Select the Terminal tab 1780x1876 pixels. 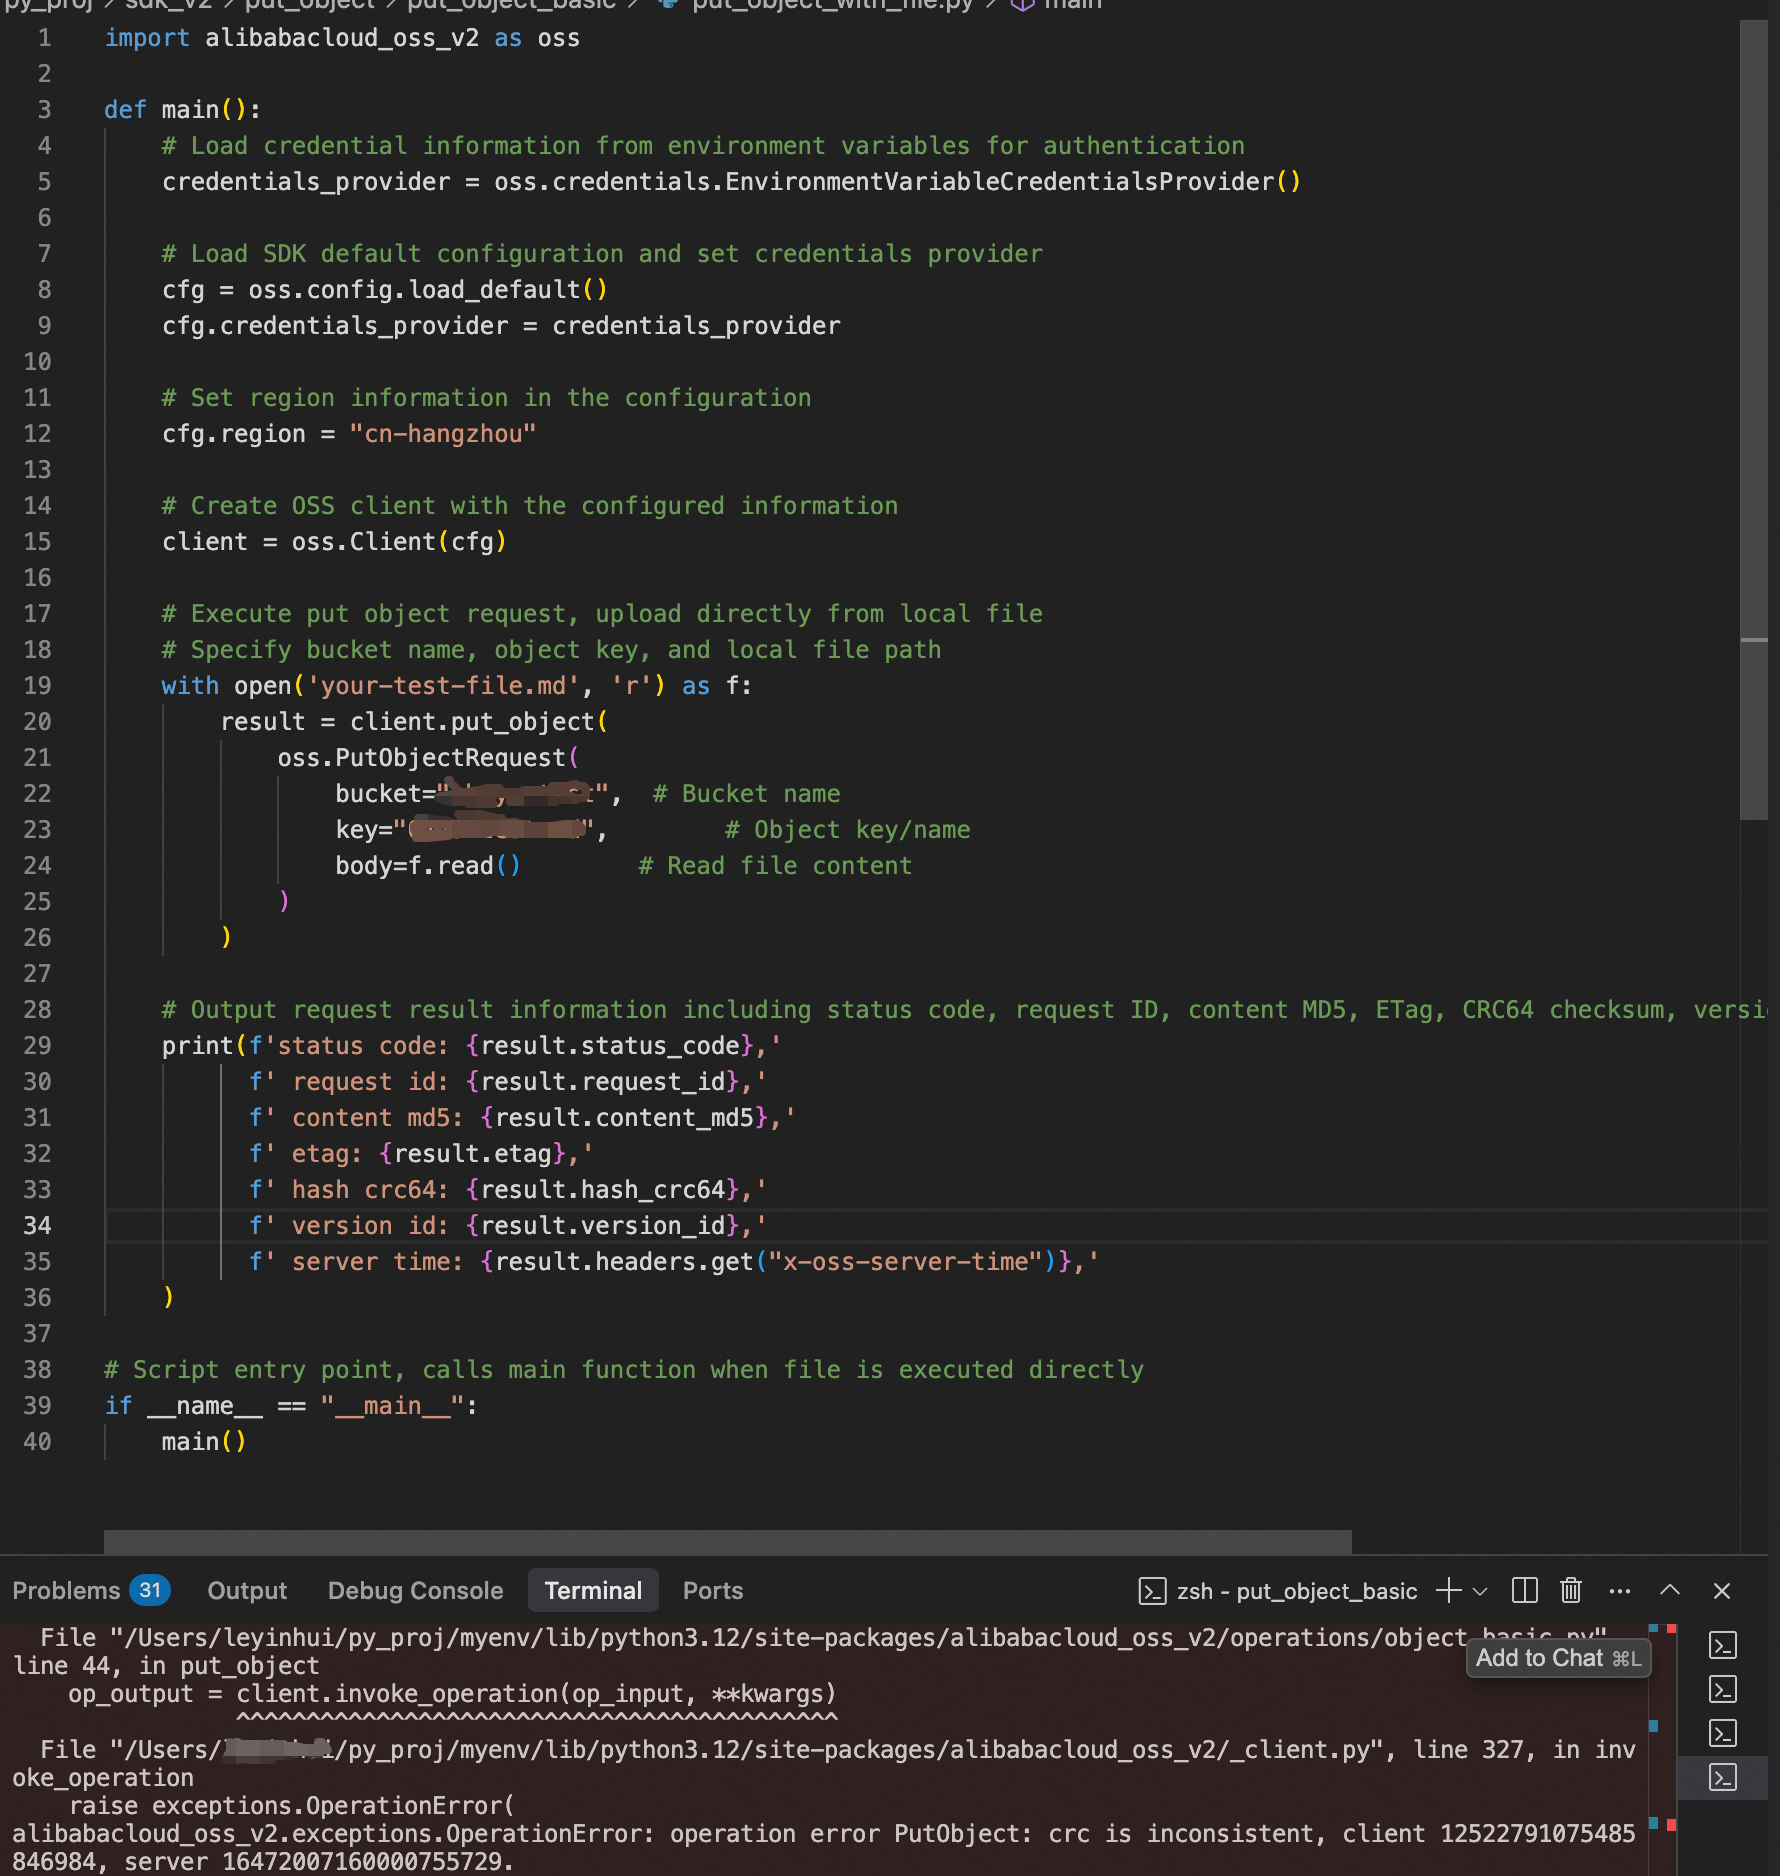point(593,1591)
